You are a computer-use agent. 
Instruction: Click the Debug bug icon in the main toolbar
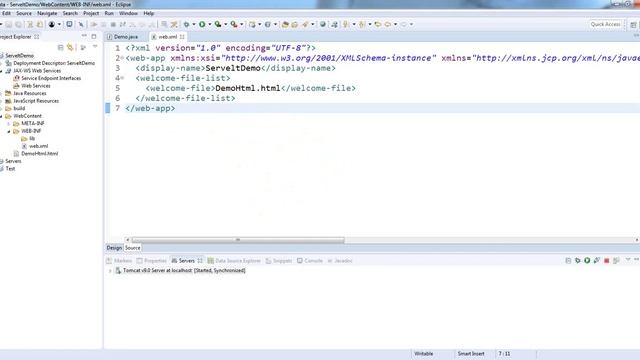tap(187, 24)
